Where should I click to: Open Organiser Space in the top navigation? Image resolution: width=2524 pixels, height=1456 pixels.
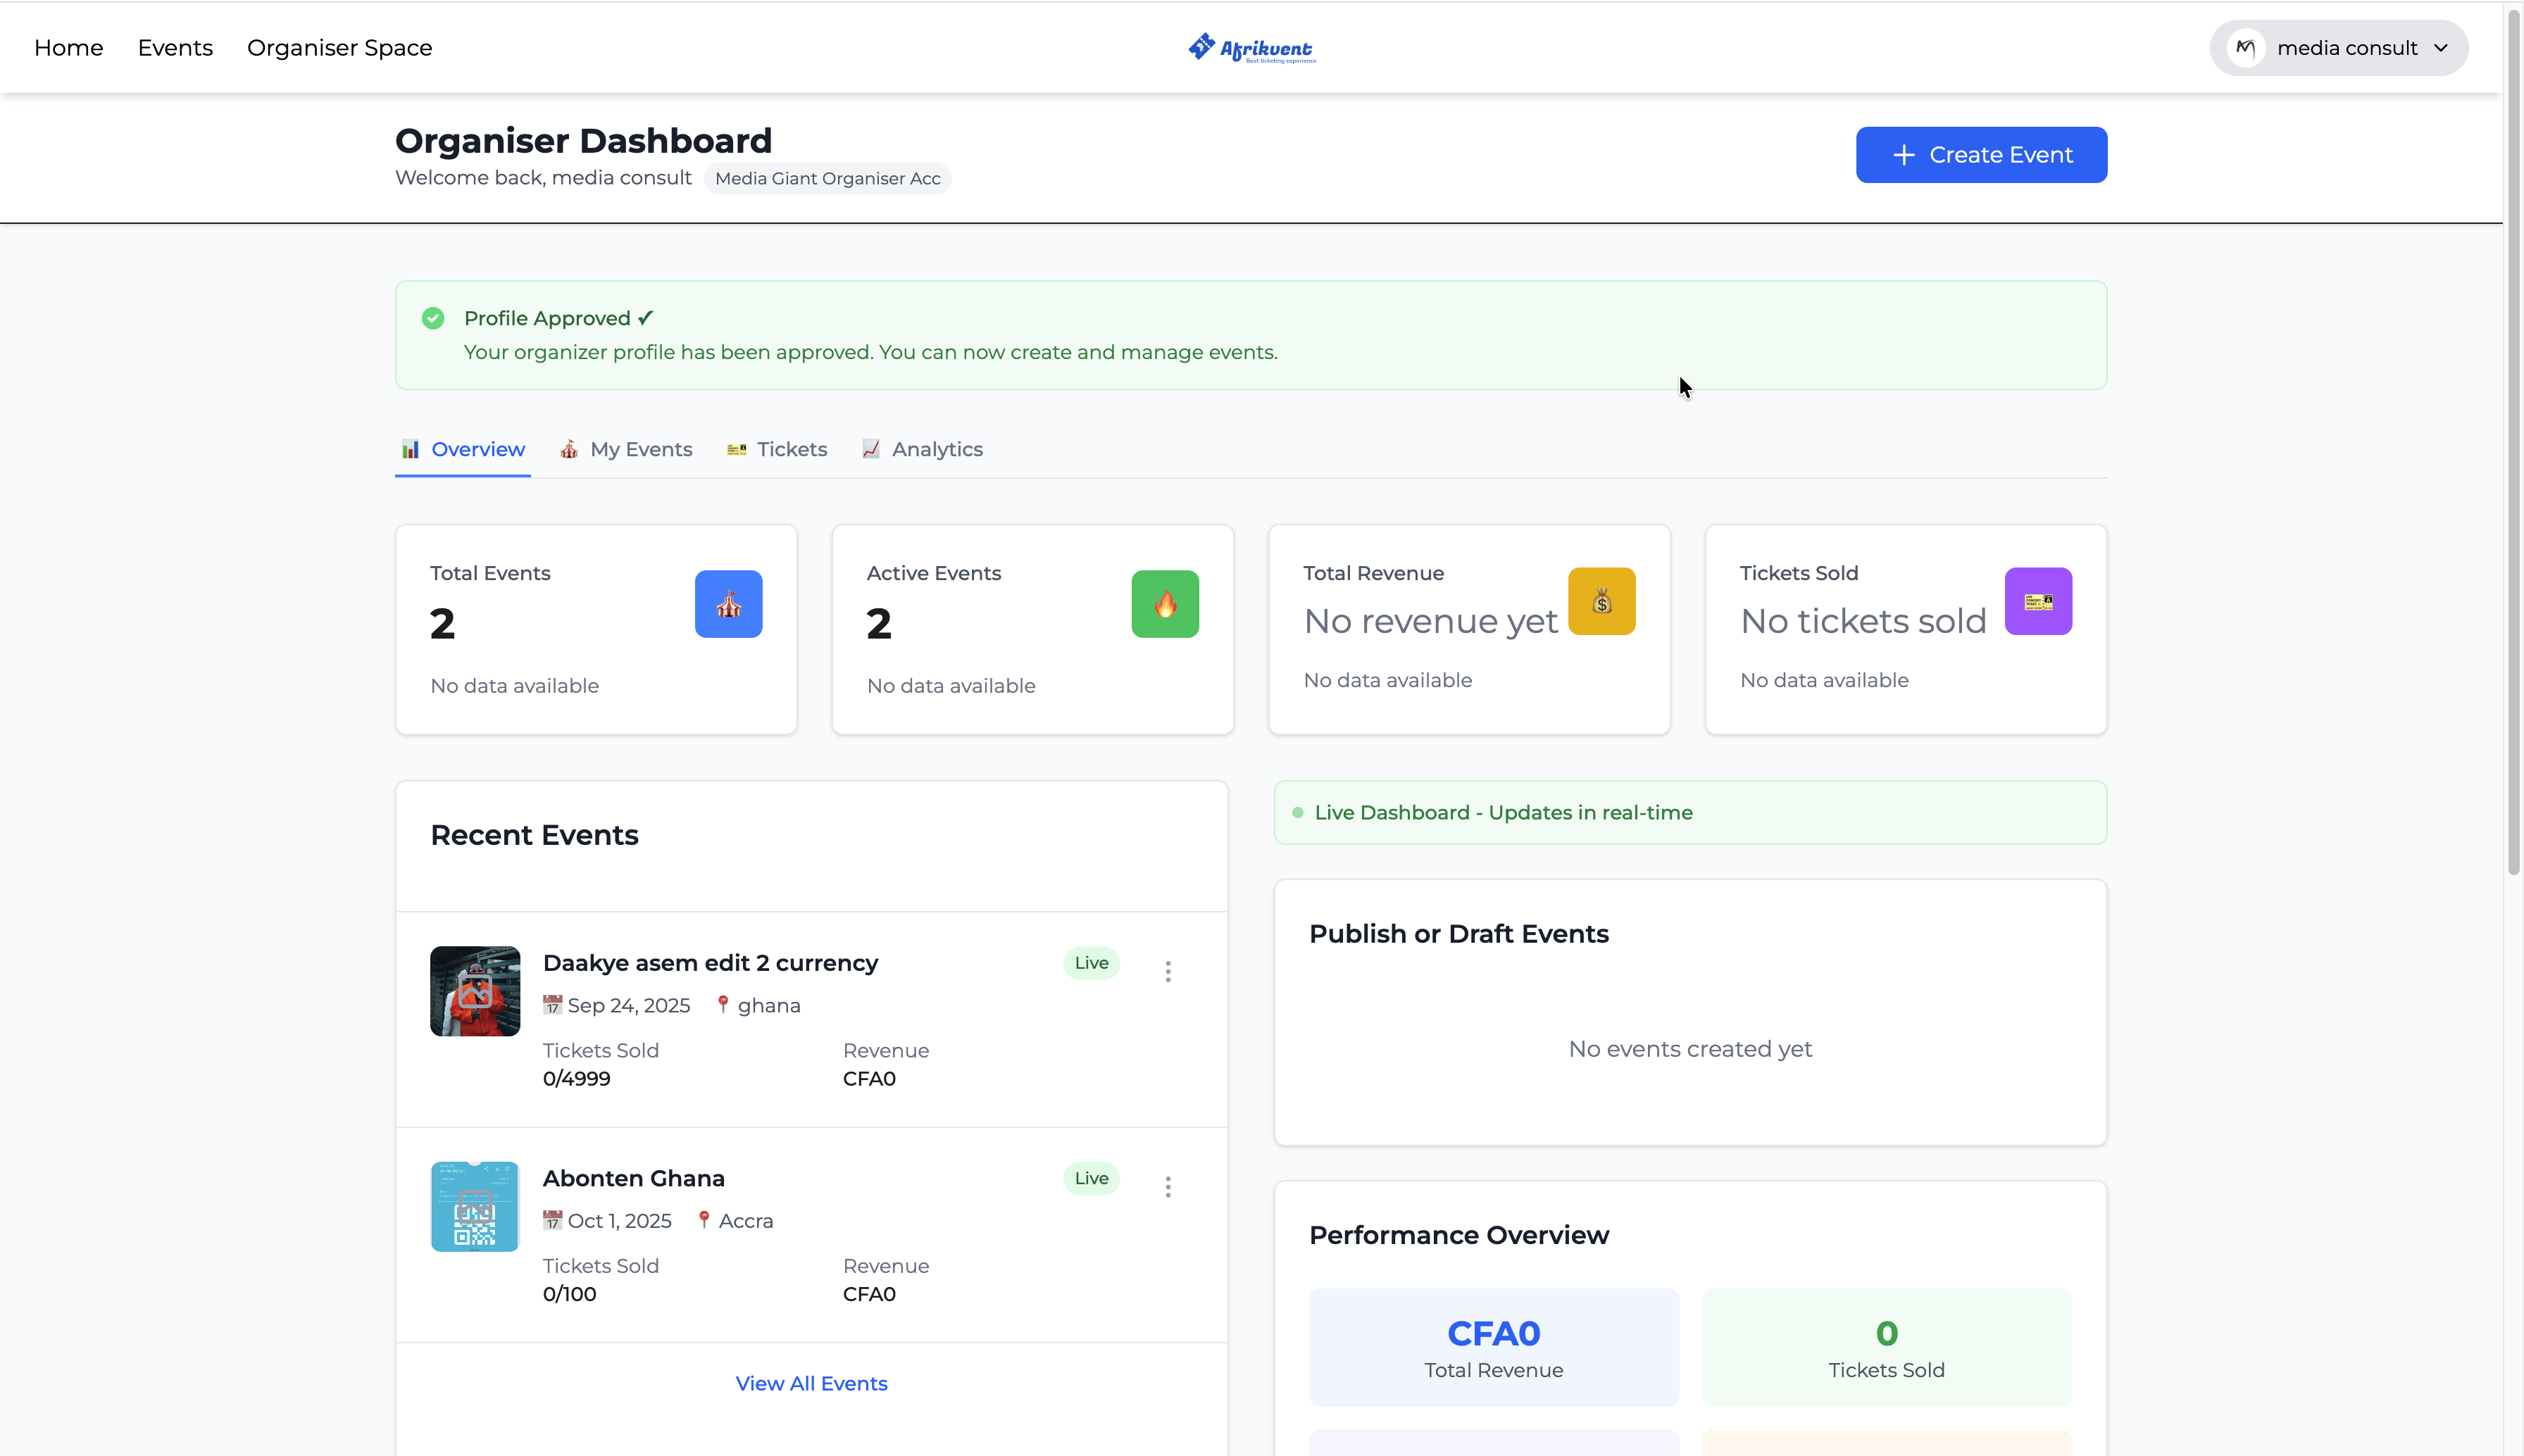pyautogui.click(x=339, y=48)
